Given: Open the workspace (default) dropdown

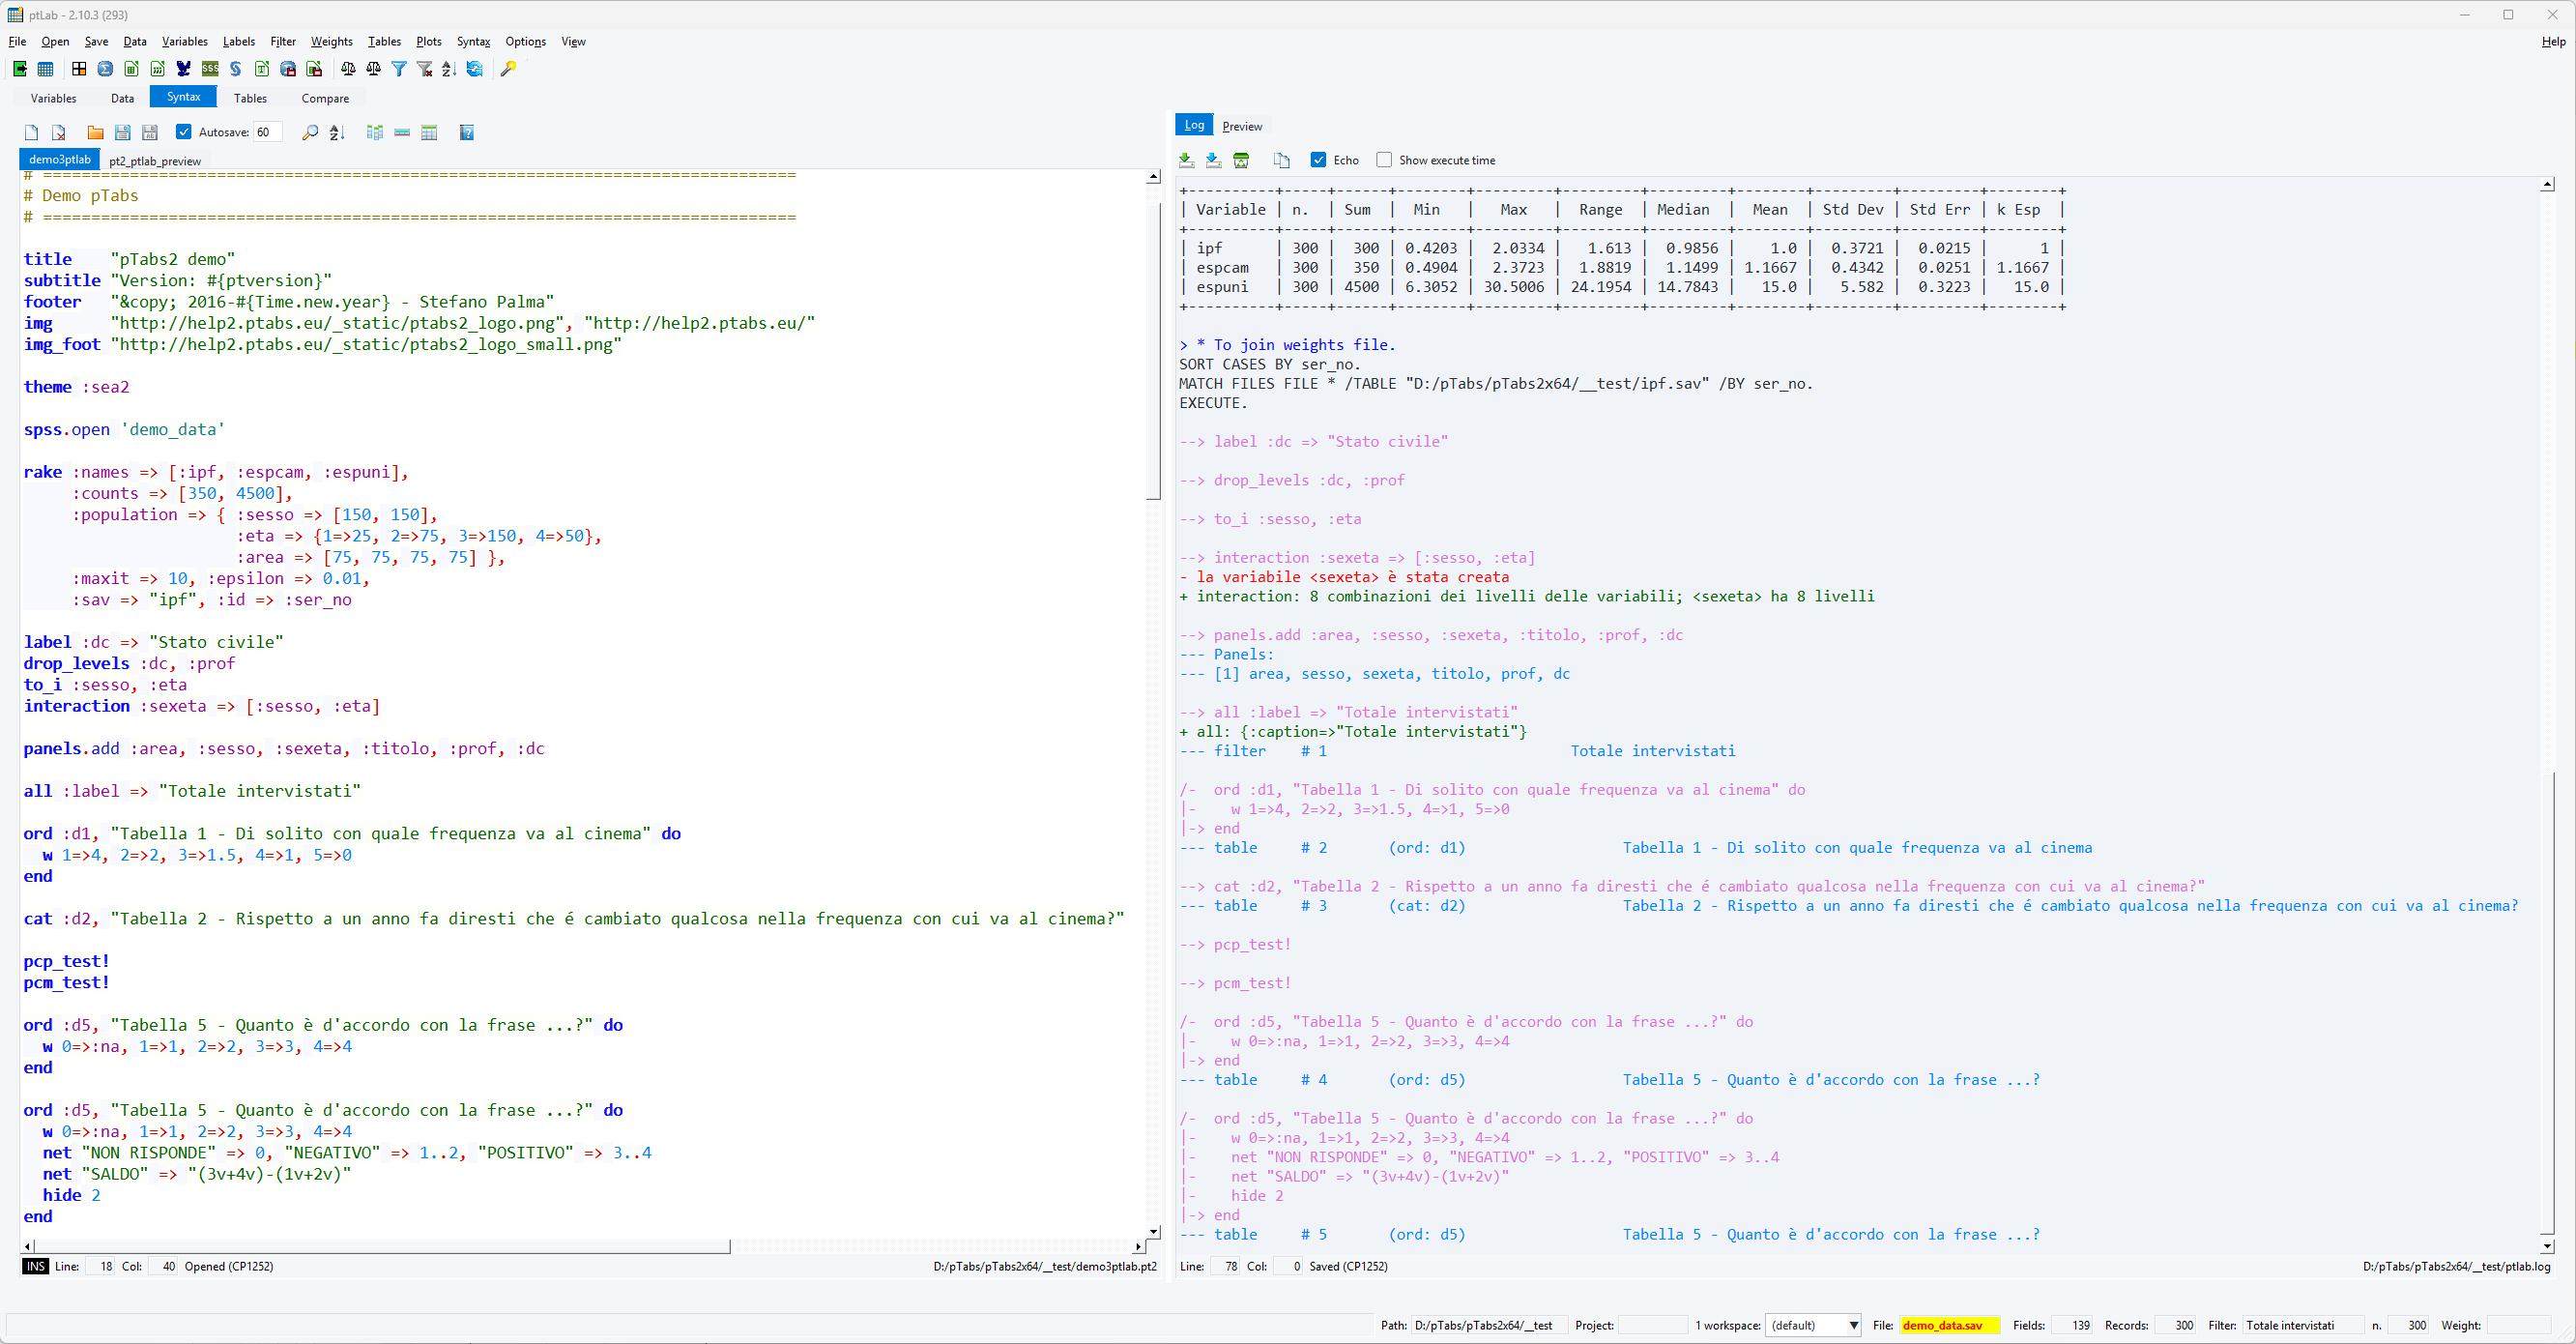Looking at the screenshot, I should [x=1813, y=1325].
